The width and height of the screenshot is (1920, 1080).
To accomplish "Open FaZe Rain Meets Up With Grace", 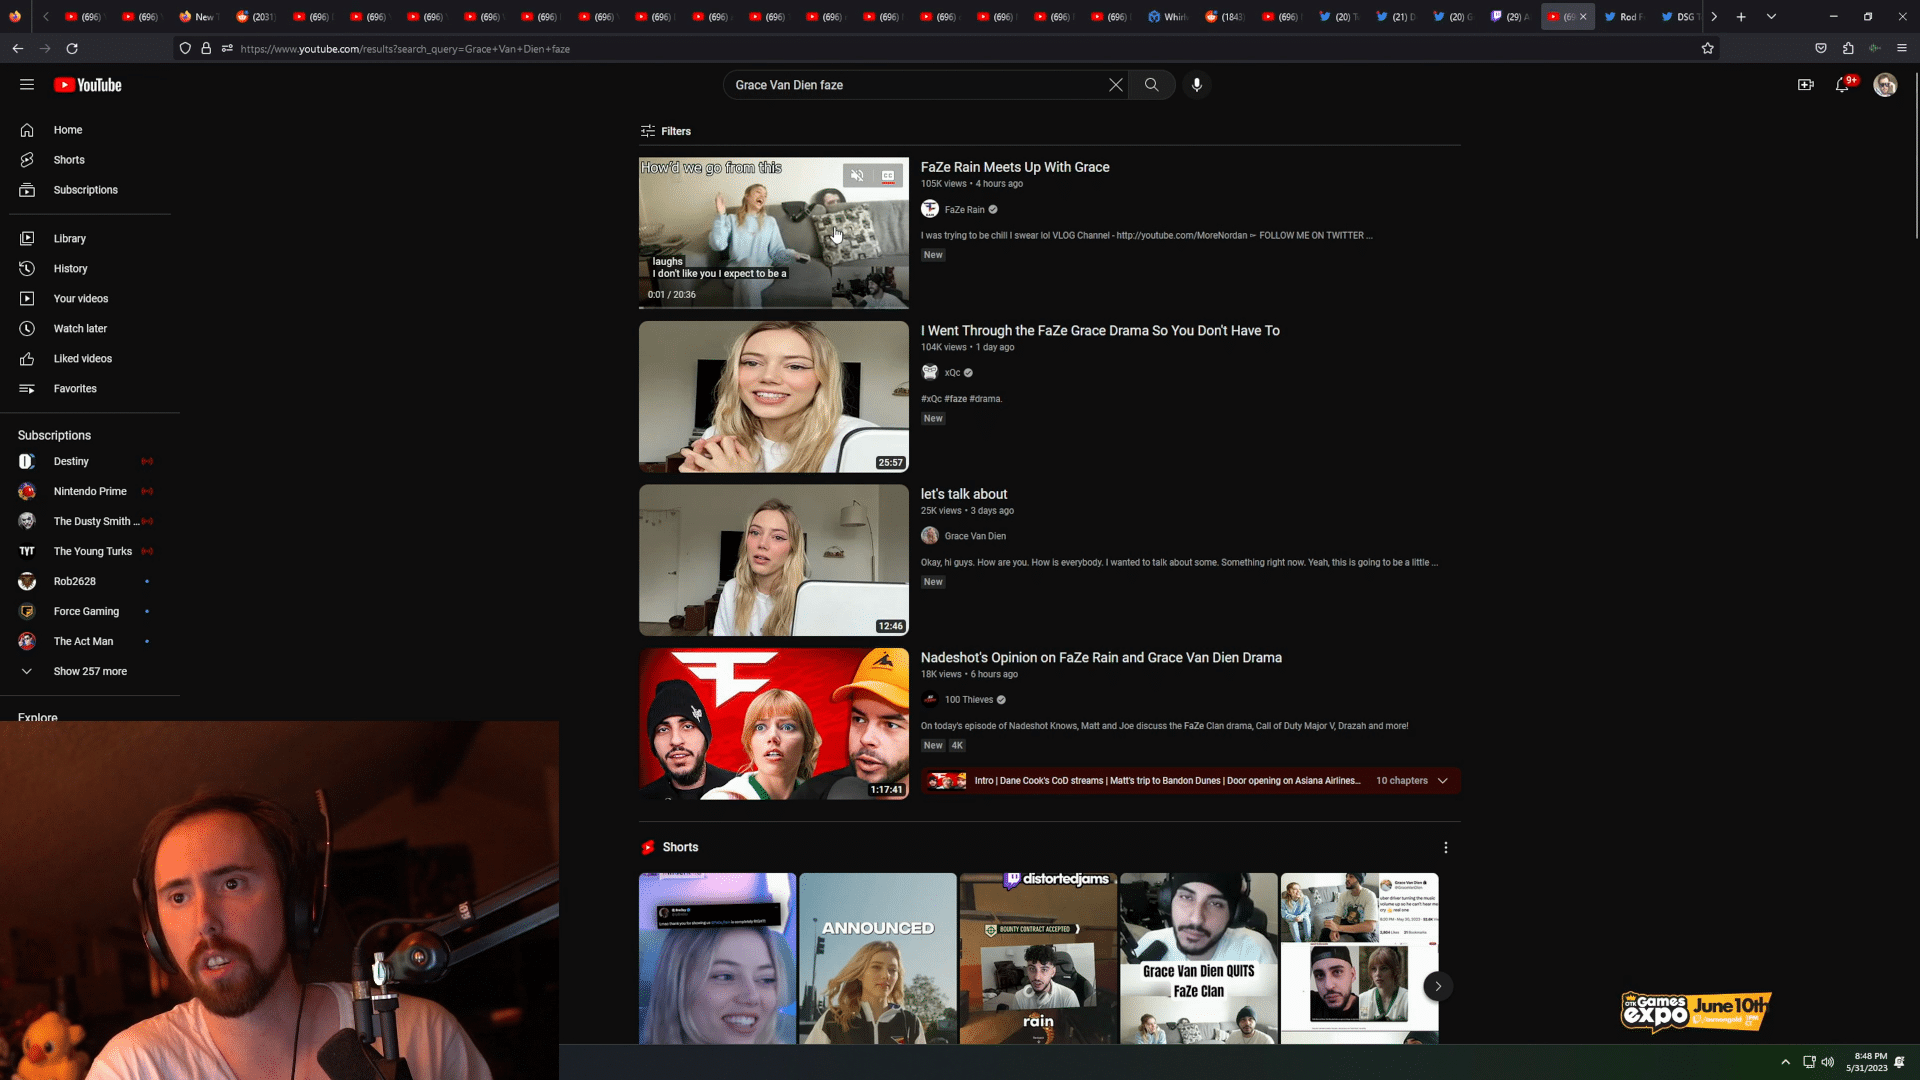I will 1015,167.
